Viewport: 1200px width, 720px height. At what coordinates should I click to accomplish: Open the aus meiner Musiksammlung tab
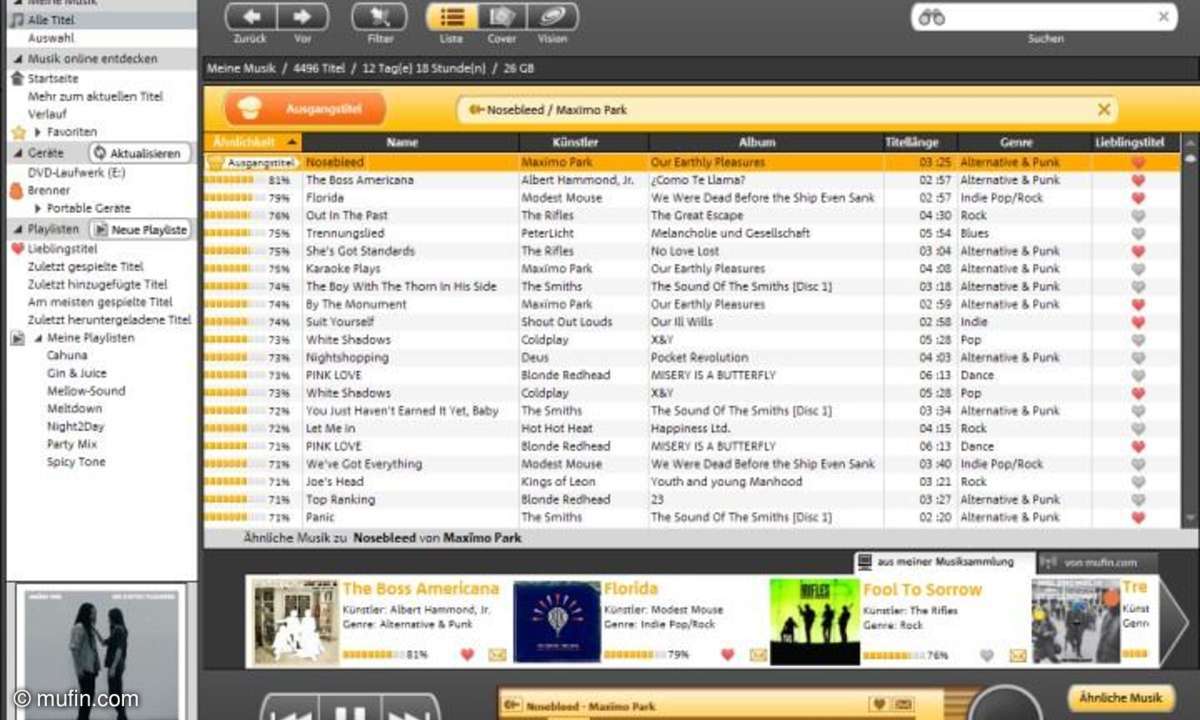tap(945, 562)
